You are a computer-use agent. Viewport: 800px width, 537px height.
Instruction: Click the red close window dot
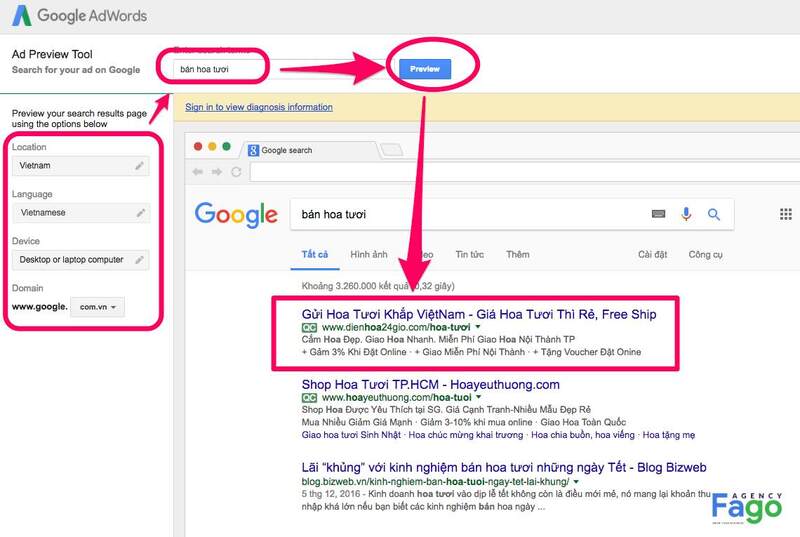point(198,147)
